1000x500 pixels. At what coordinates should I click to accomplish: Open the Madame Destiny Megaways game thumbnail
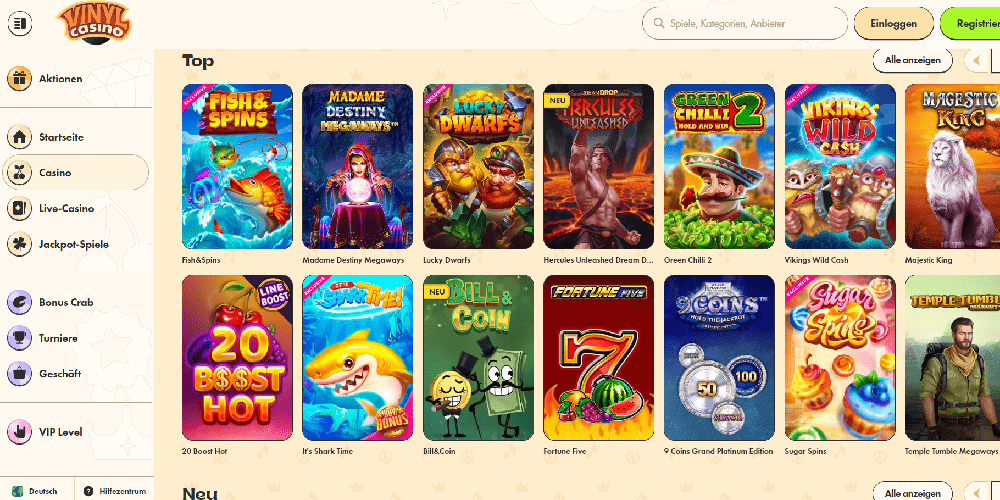[x=357, y=166]
